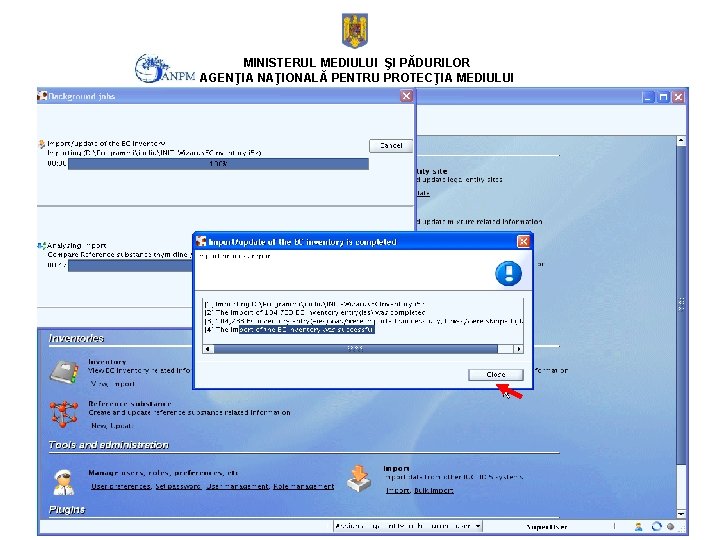Click the refresh circle icon in status bar

point(656,526)
